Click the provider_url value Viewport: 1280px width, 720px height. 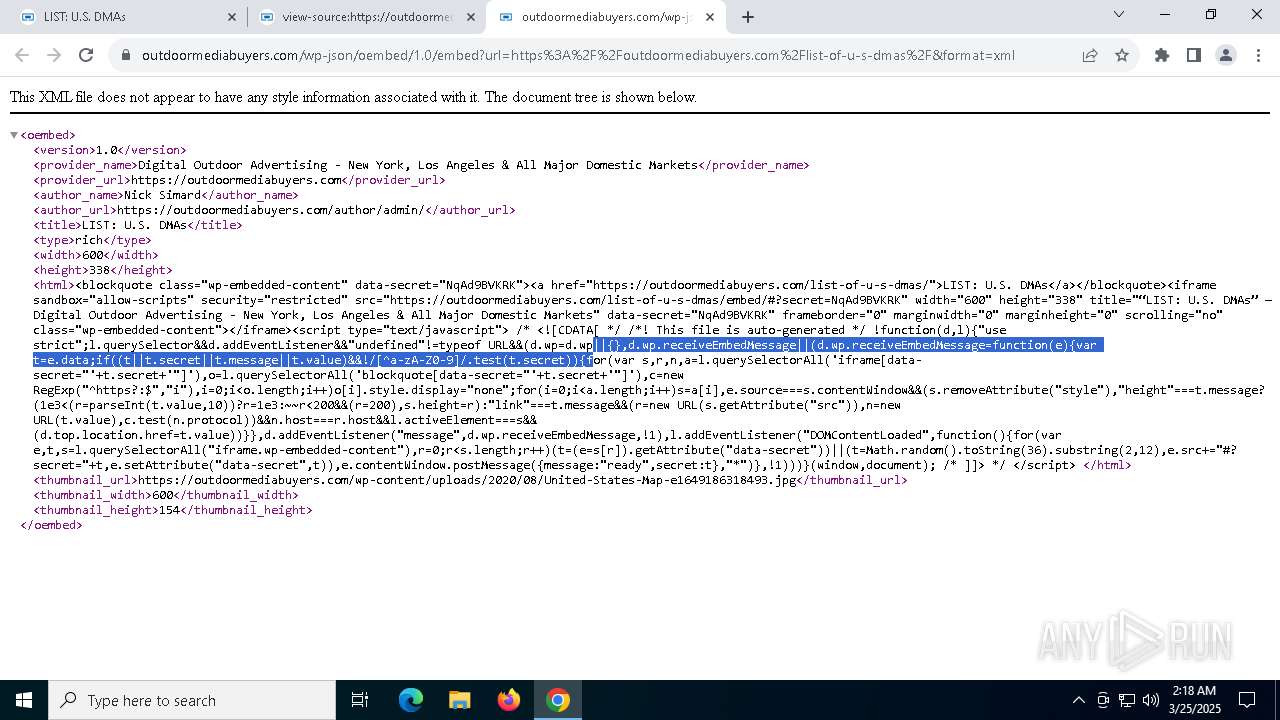236,180
